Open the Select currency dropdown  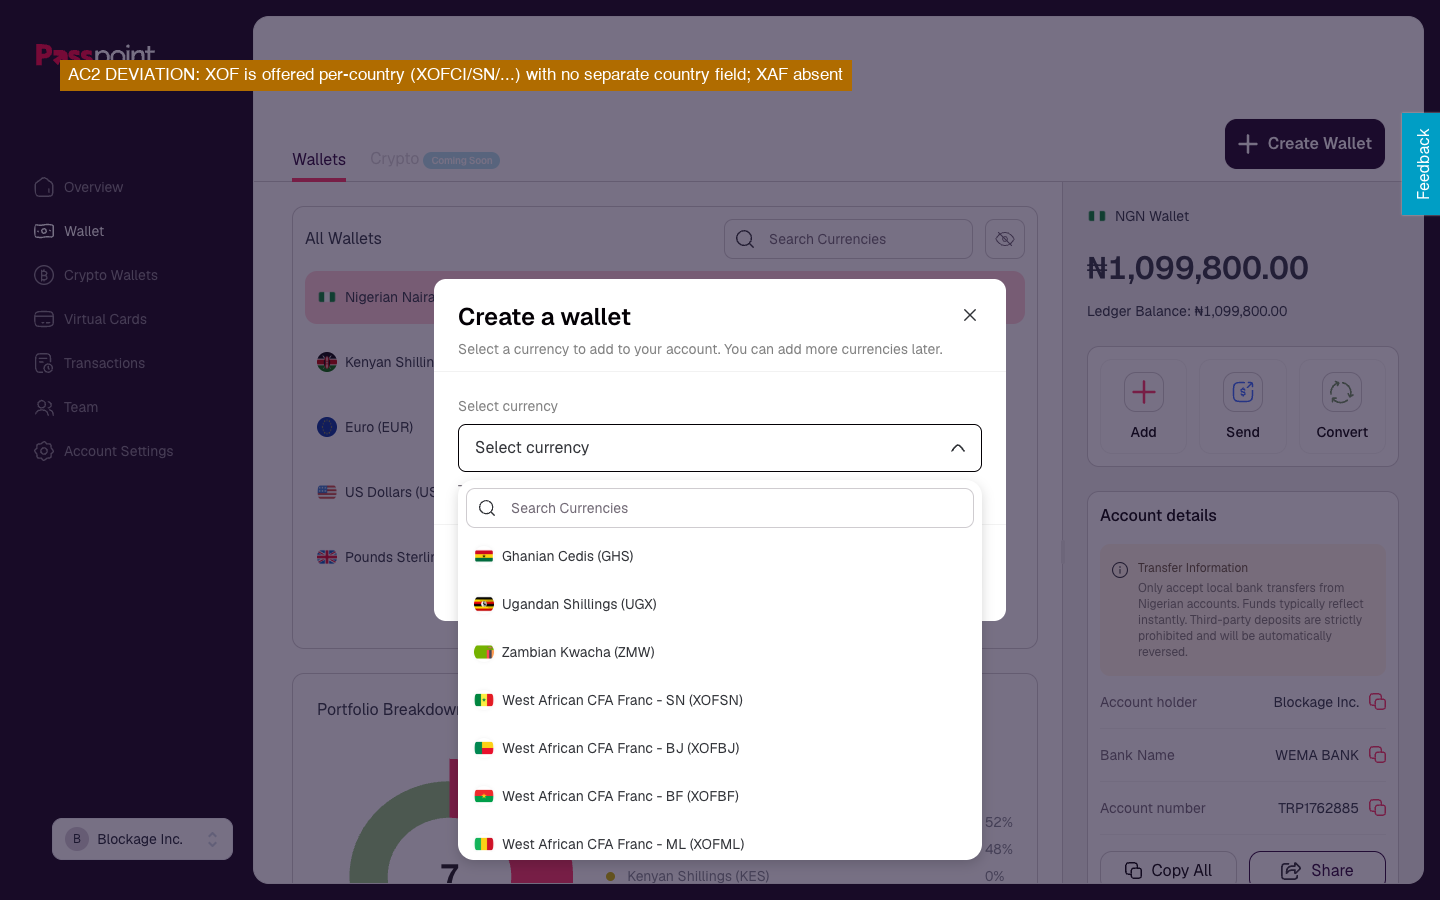pos(720,448)
